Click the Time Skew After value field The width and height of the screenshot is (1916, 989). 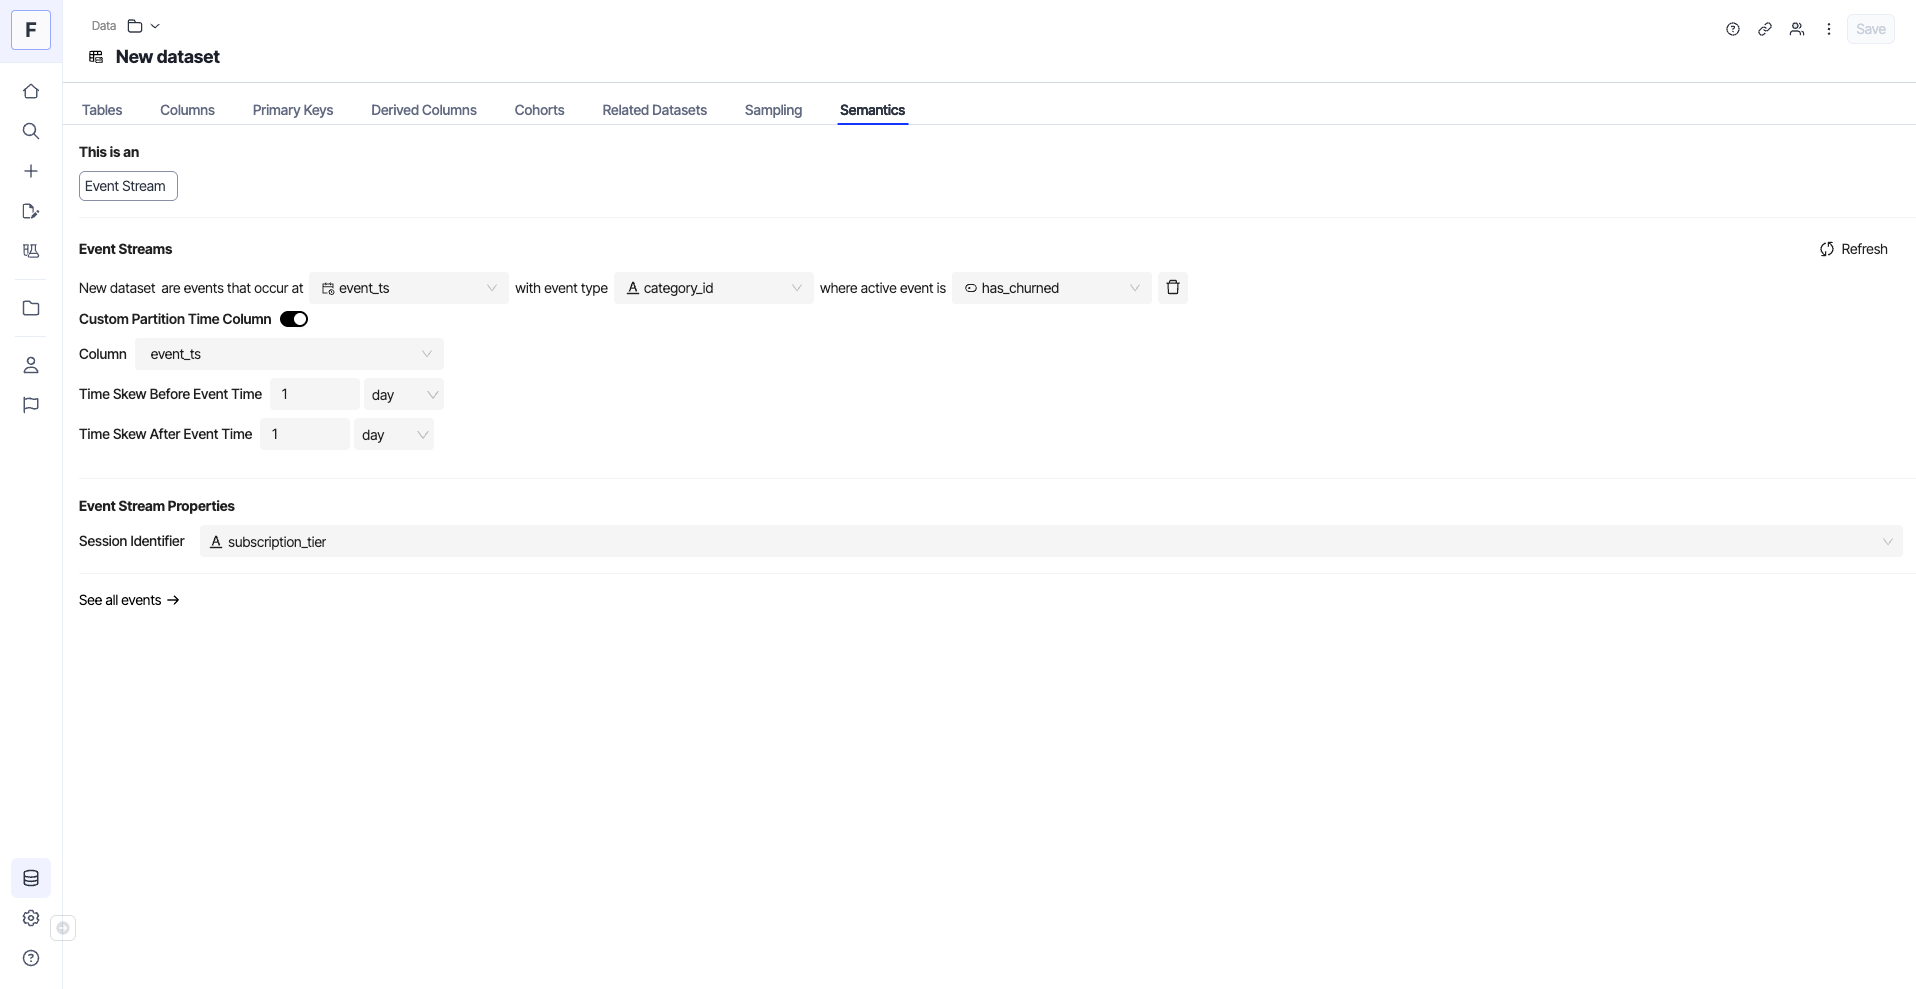(x=304, y=434)
